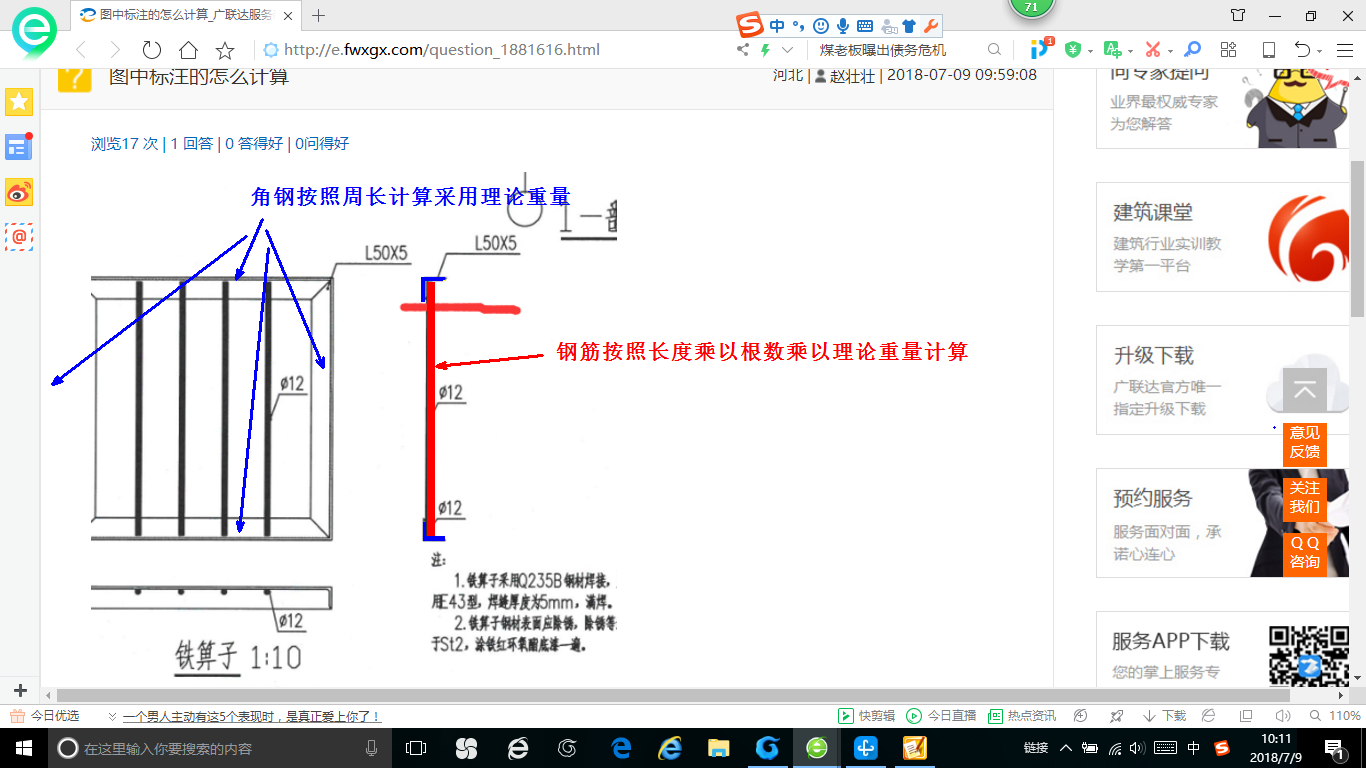Screen dimensions: 1366x768
Task: Expand the translate extension dropdown arrow
Action: coord(1129,51)
